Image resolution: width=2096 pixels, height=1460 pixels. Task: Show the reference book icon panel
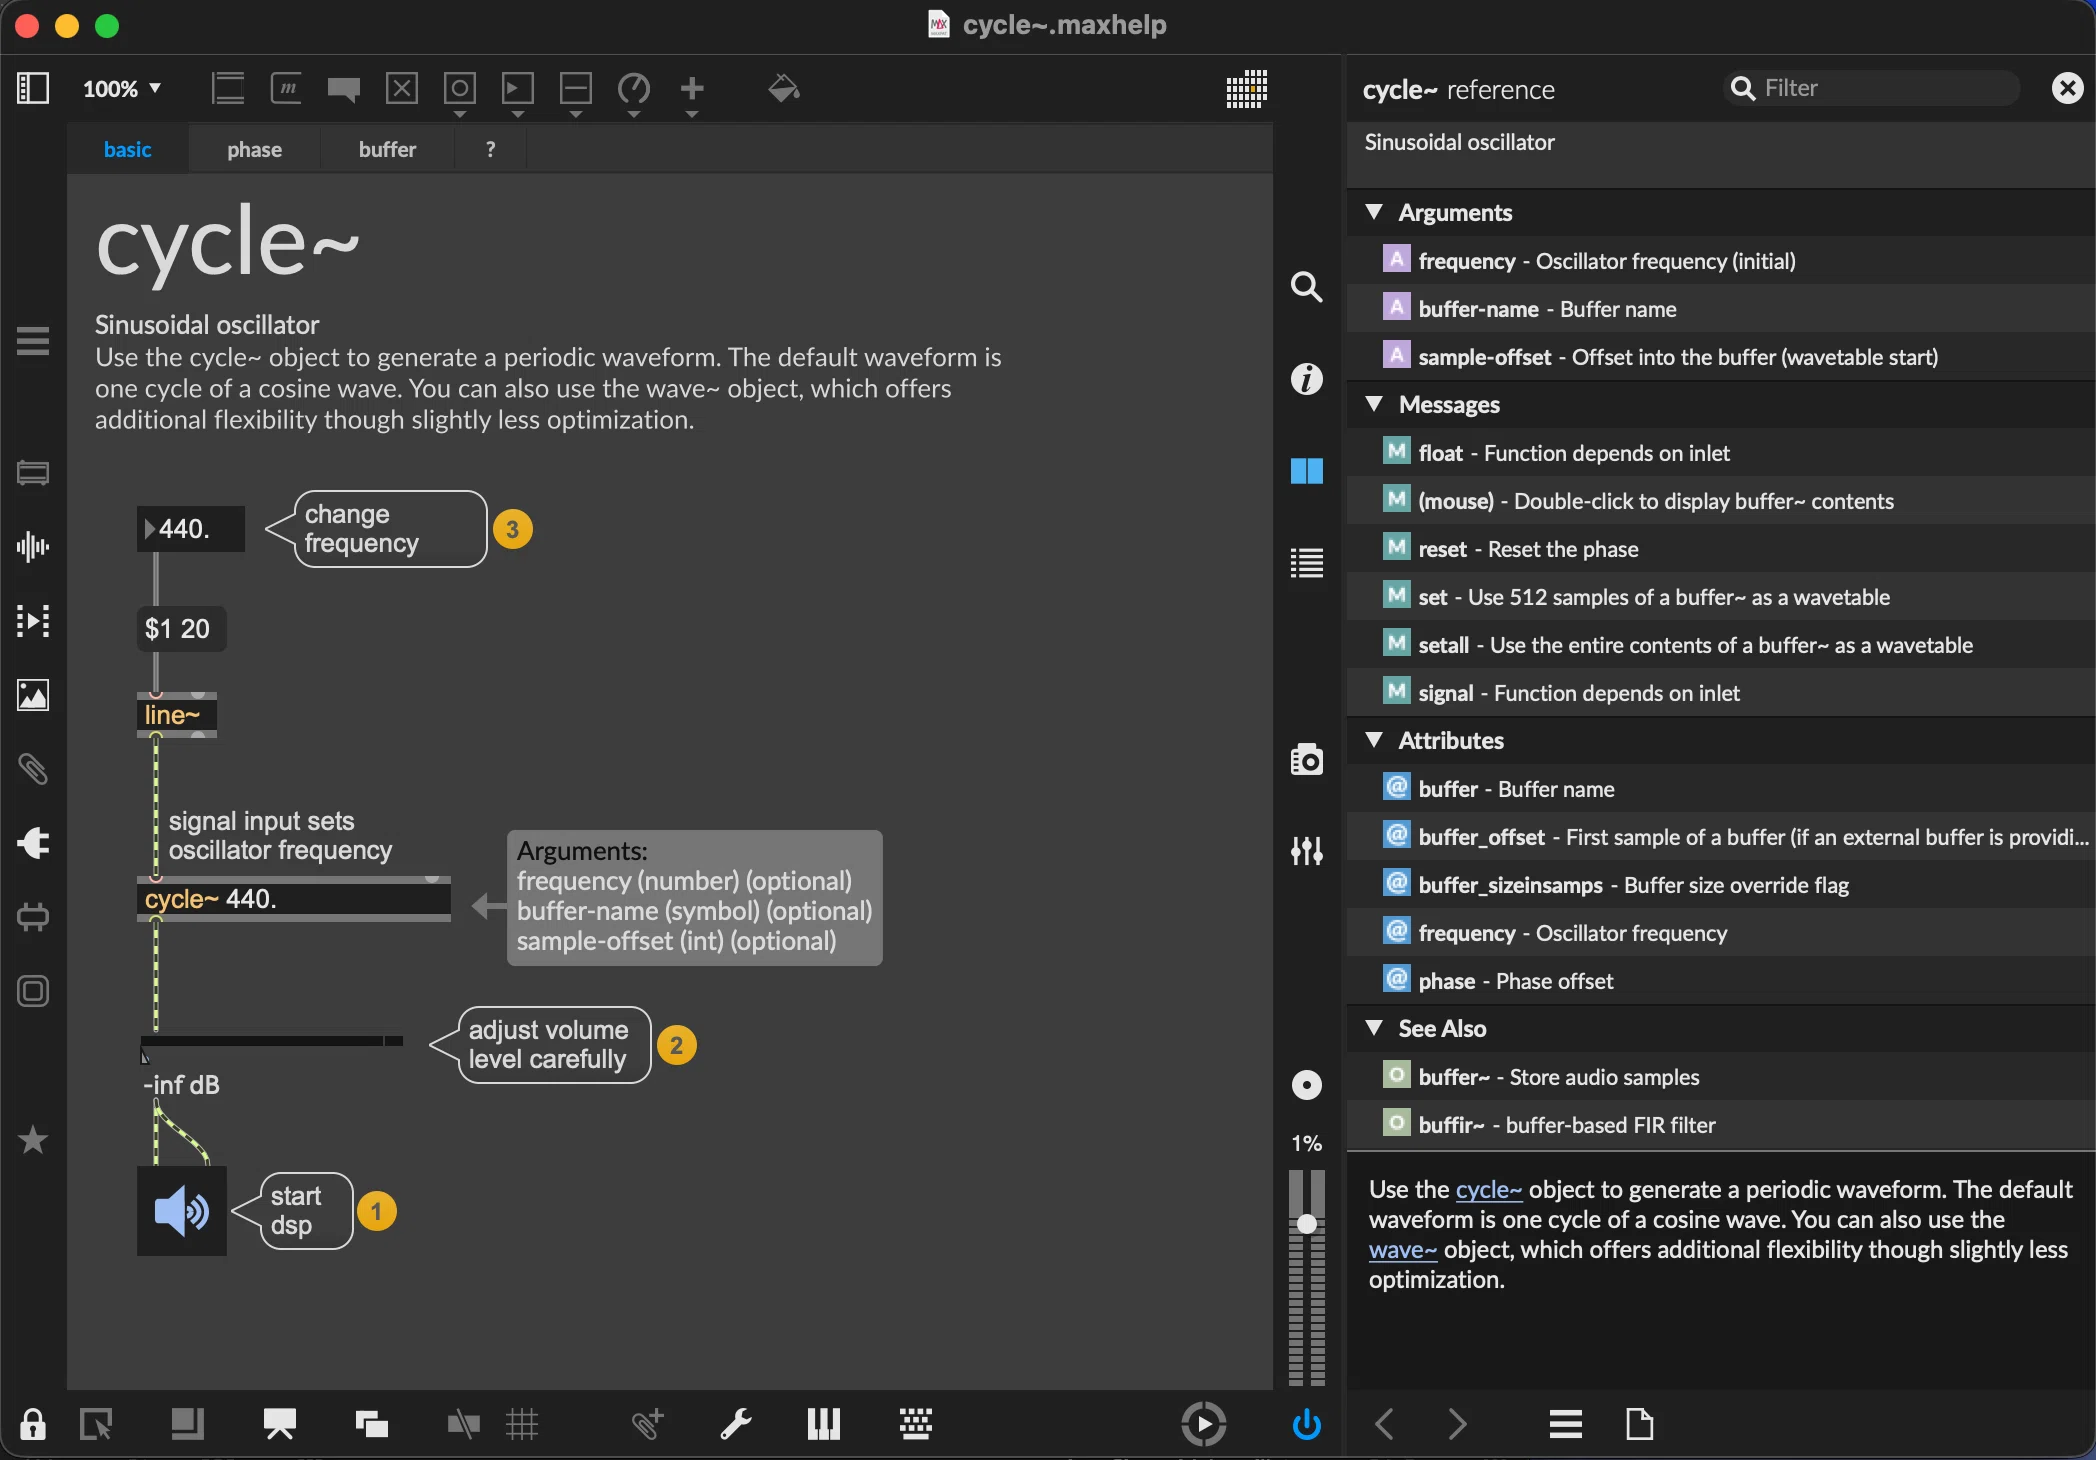(x=1306, y=471)
